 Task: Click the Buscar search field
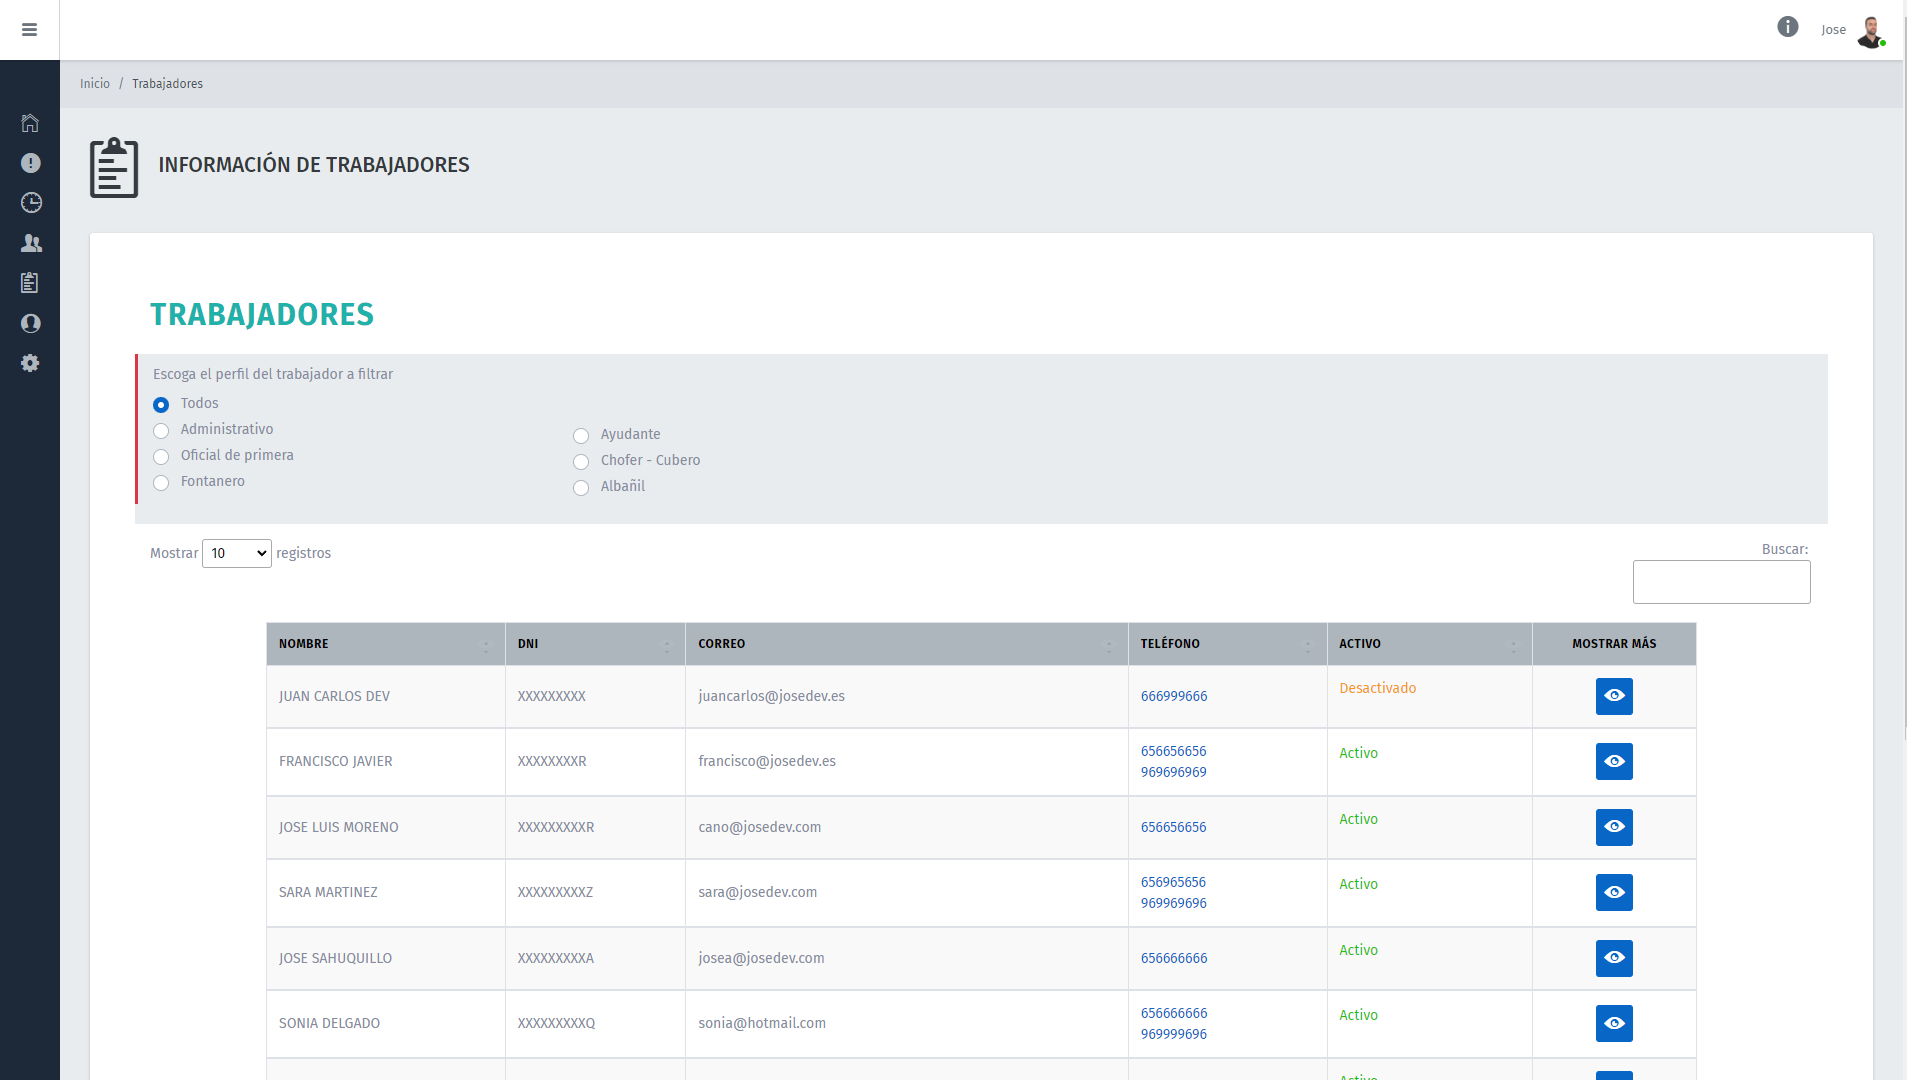click(x=1720, y=582)
